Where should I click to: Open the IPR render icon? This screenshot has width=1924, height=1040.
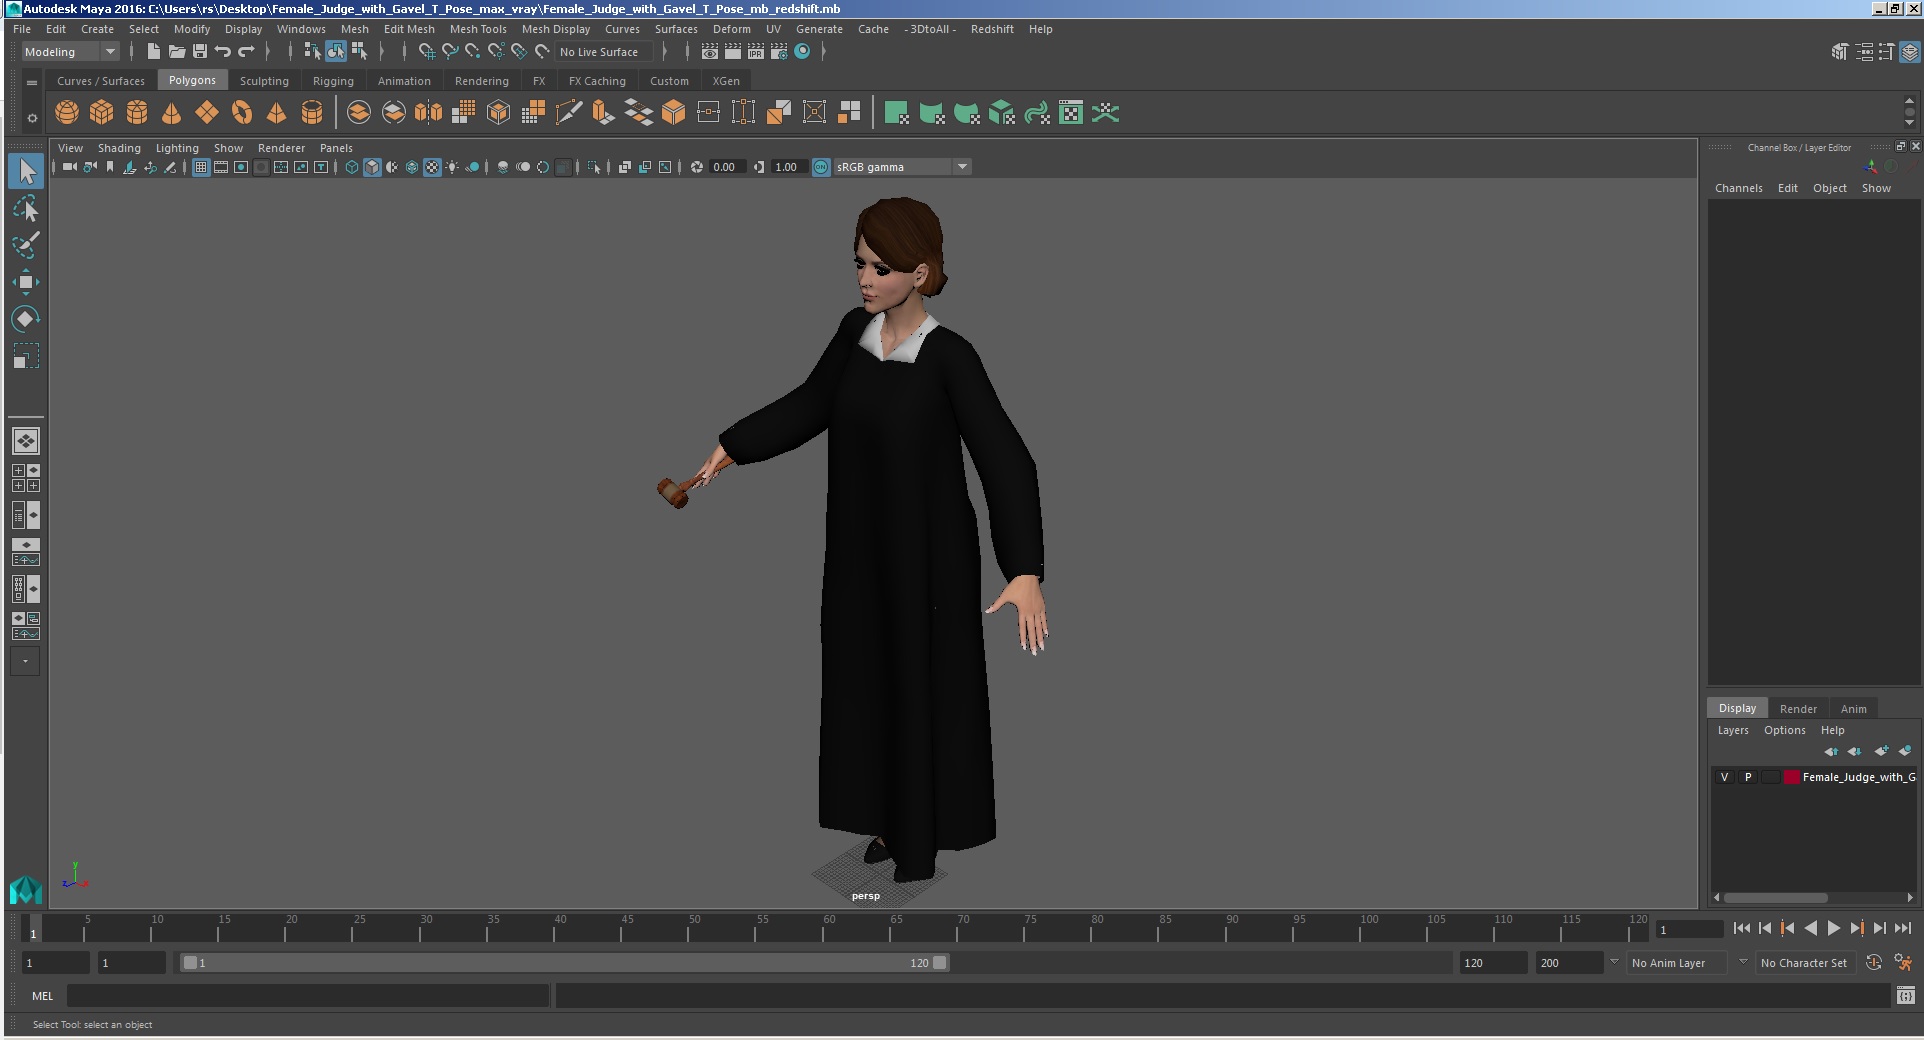pos(756,52)
